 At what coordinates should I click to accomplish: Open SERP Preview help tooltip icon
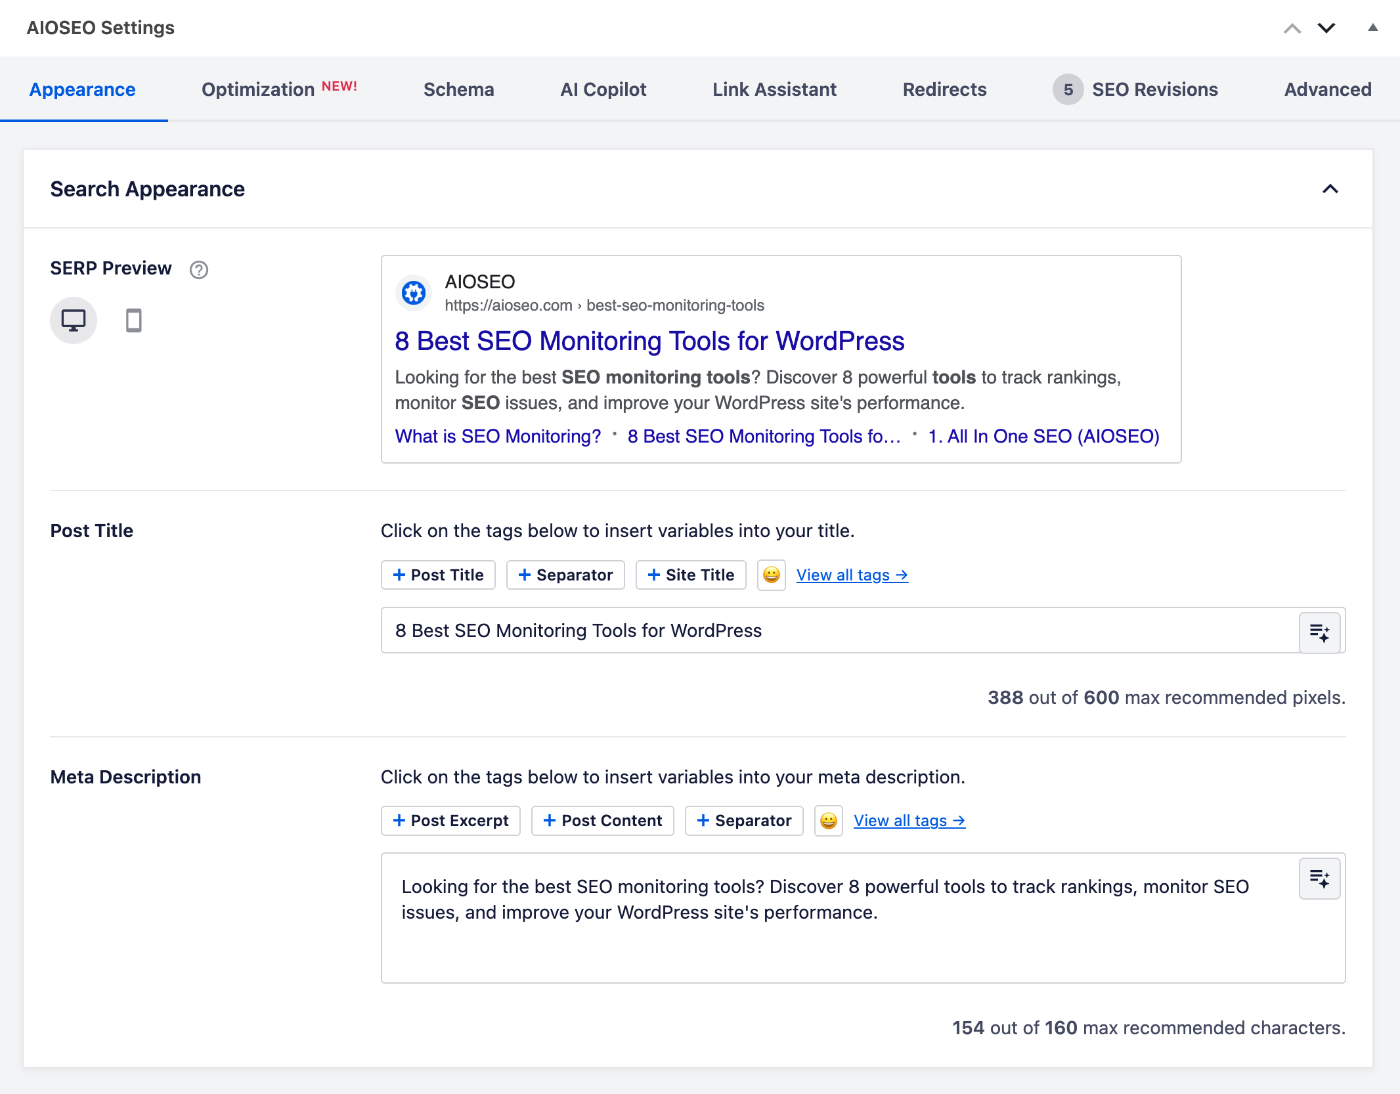(199, 269)
